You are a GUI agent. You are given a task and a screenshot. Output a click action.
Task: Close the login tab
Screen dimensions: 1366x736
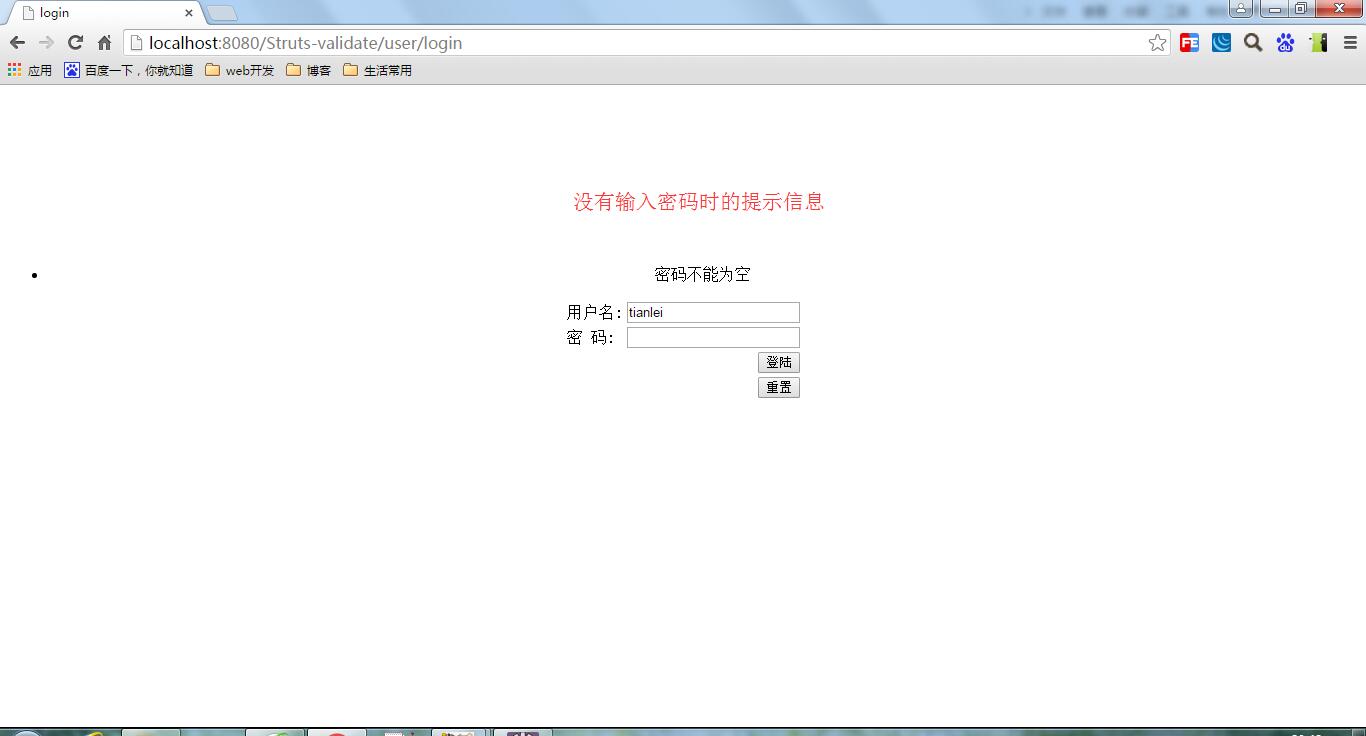click(x=189, y=13)
